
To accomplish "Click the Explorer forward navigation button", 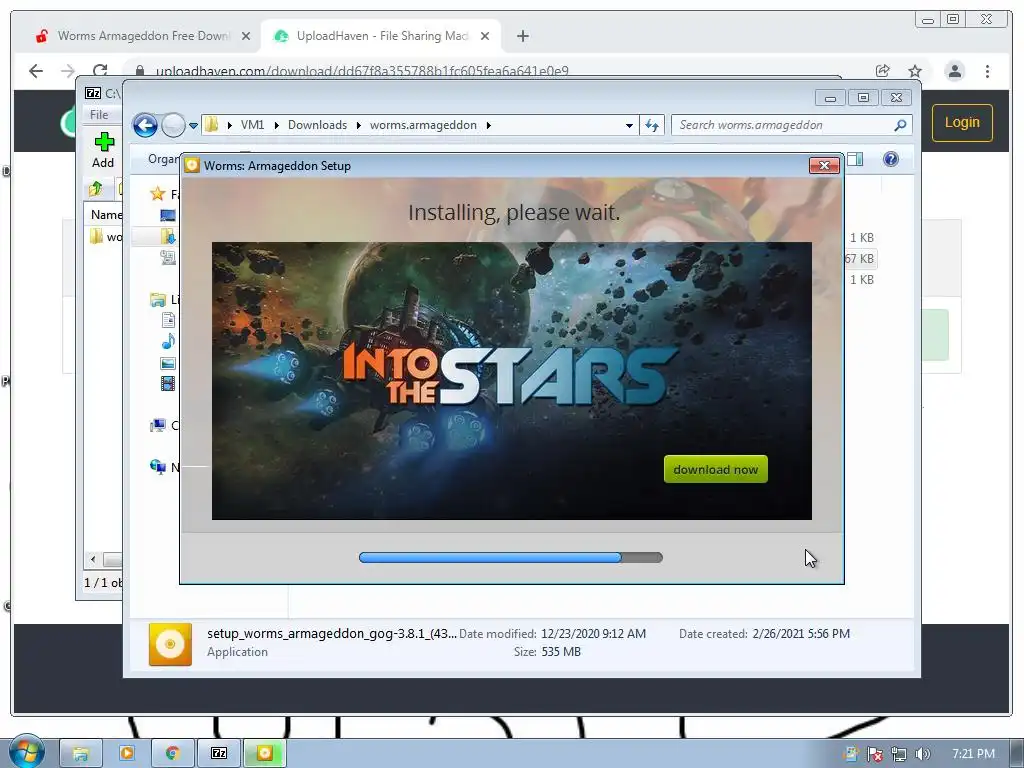I will pos(173,125).
